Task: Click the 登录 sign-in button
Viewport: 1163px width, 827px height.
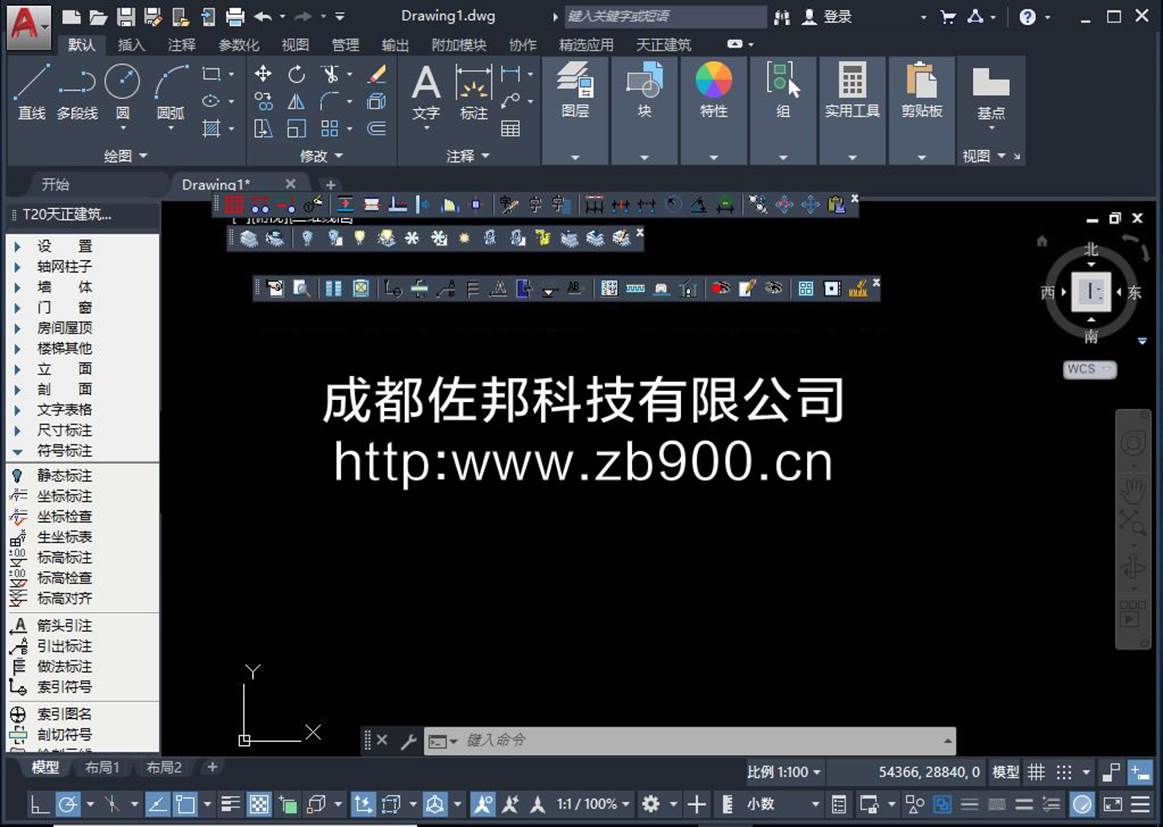Action: point(828,16)
